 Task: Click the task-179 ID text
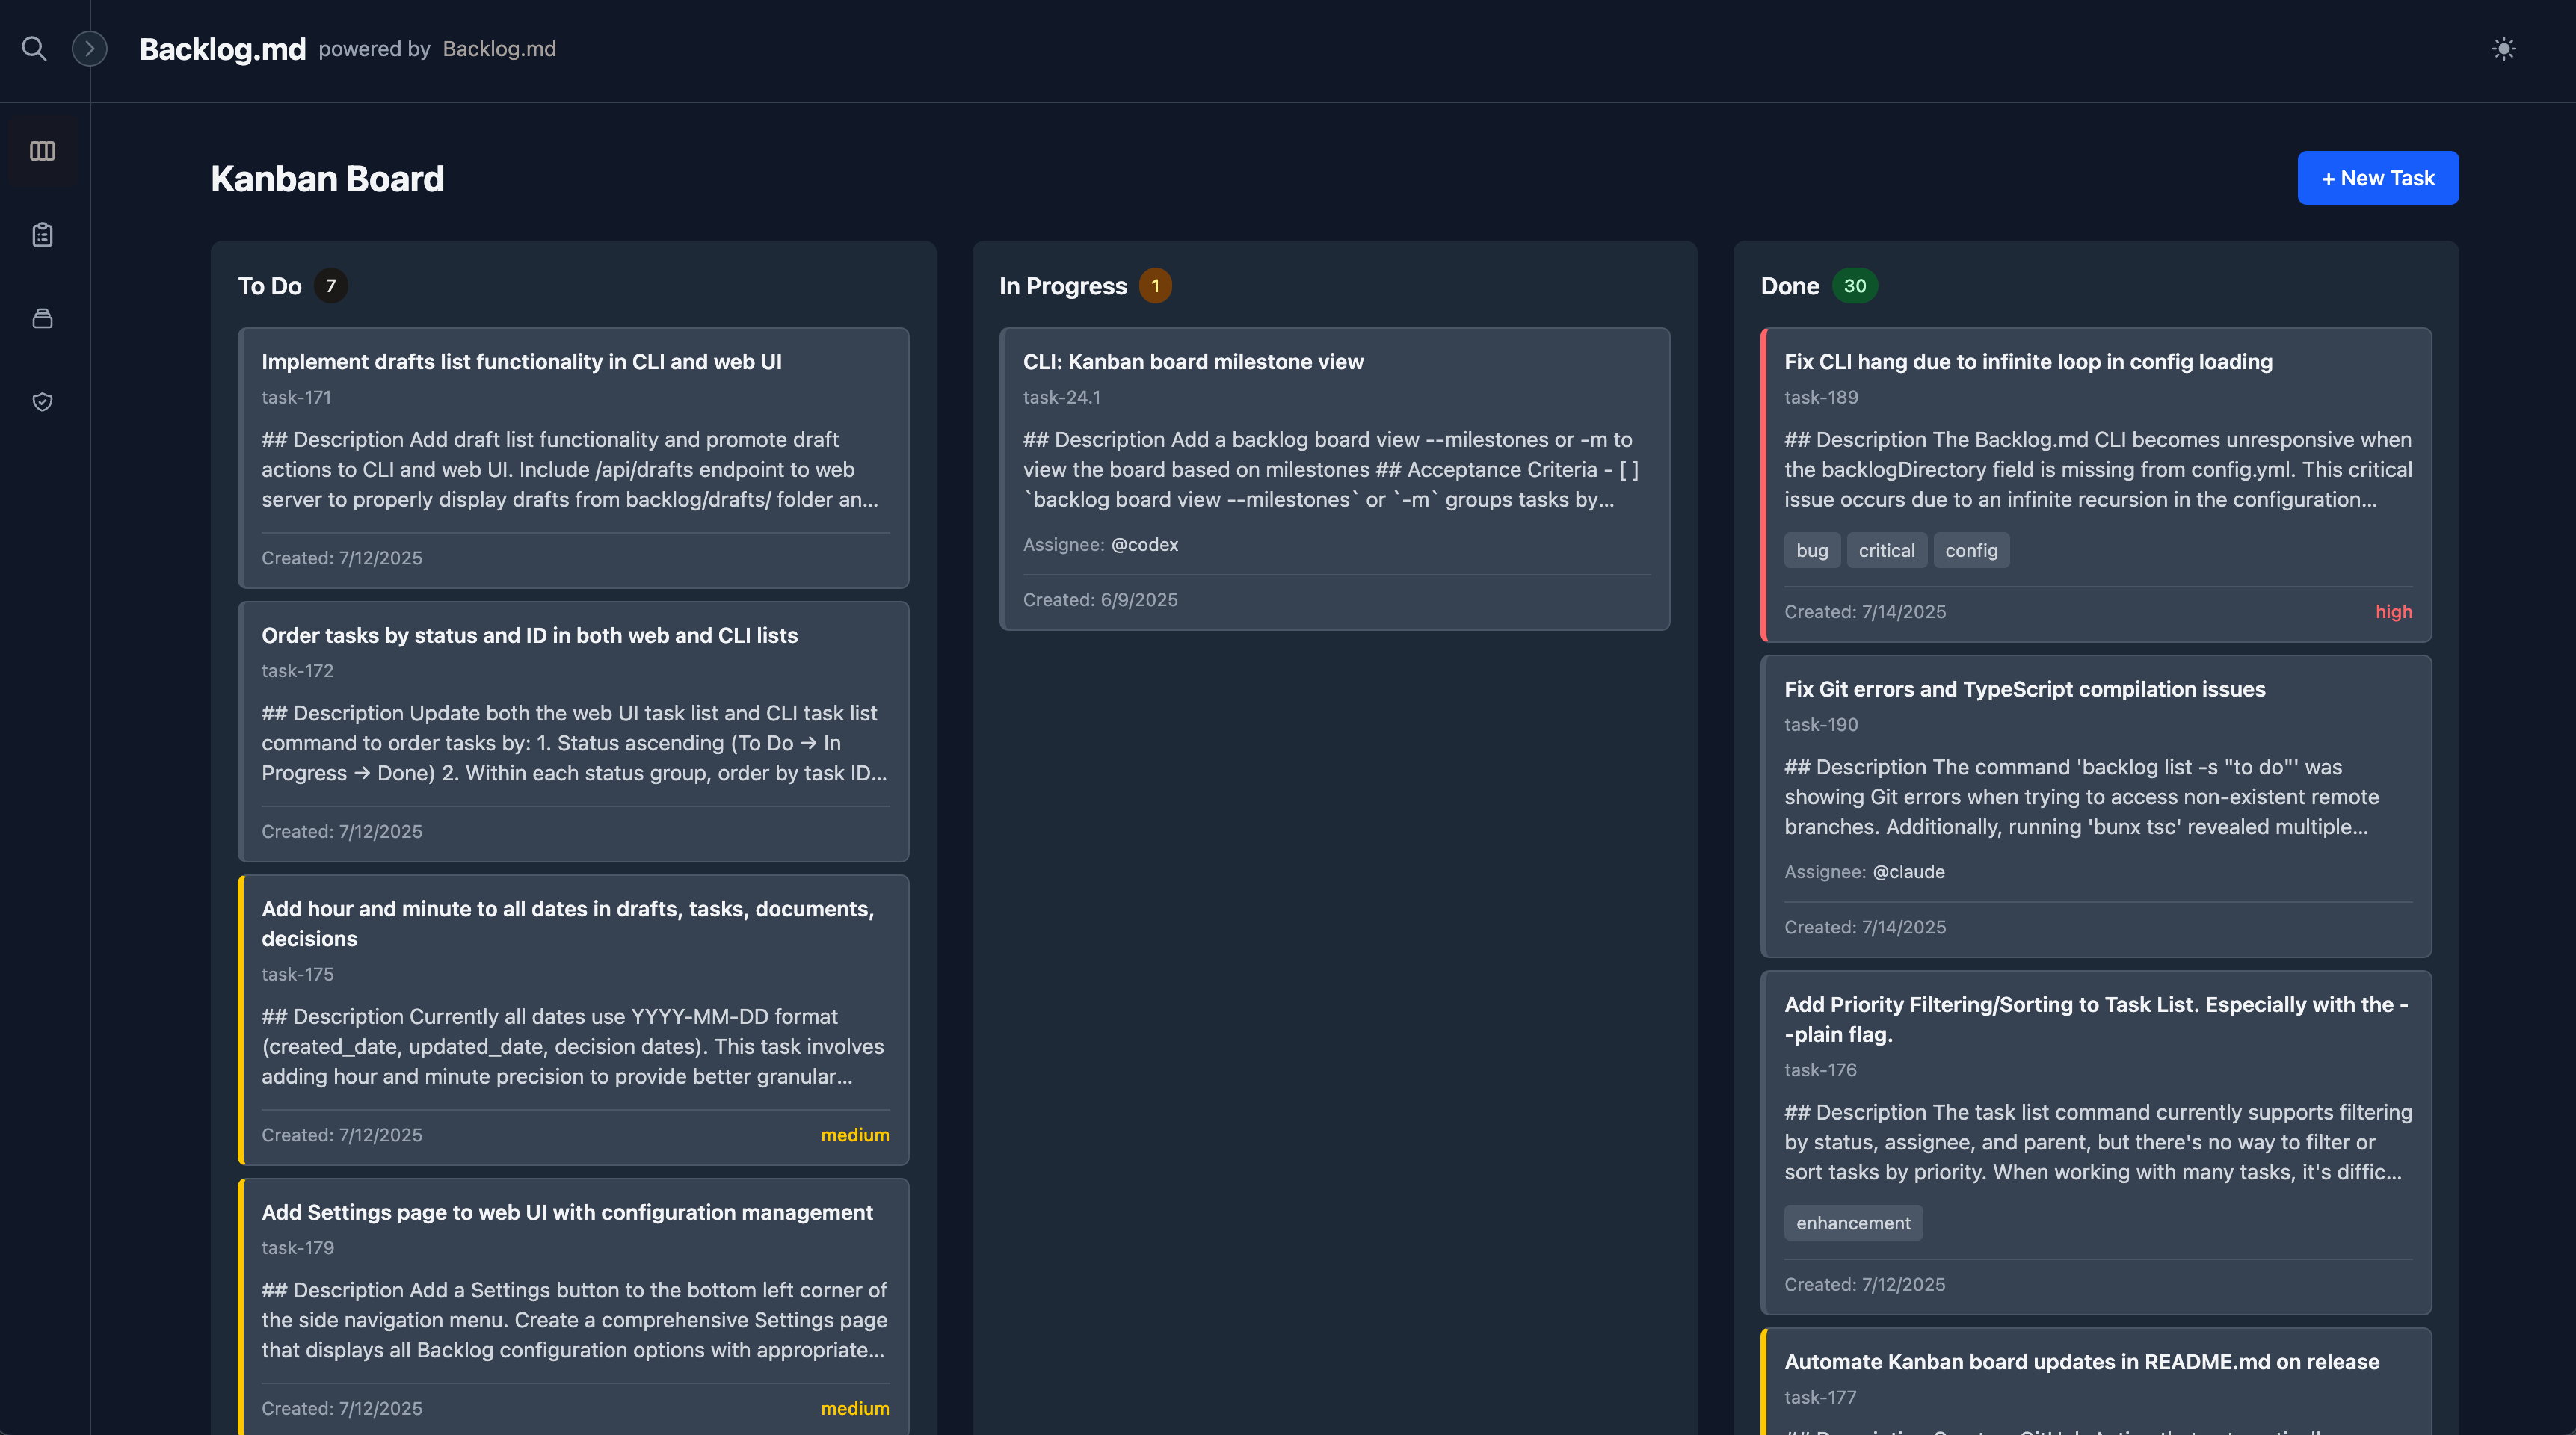tap(297, 1248)
